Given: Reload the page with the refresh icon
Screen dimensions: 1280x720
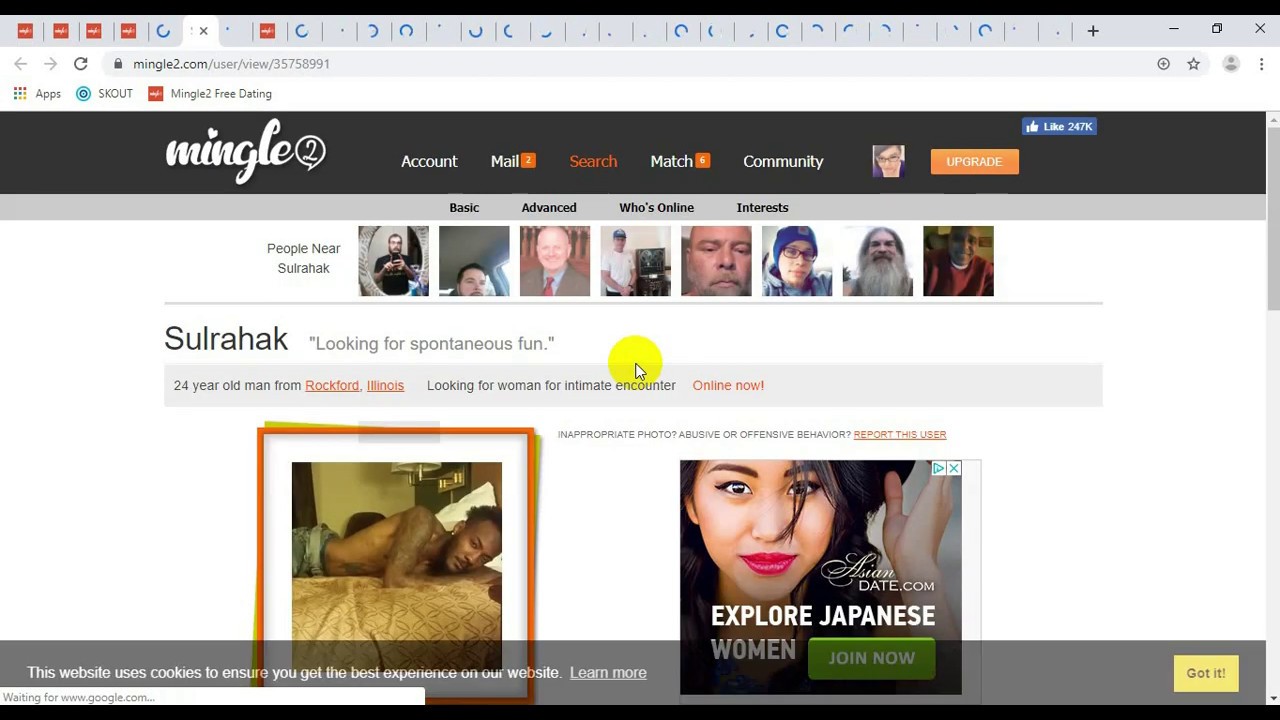Looking at the screenshot, I should 80,64.
